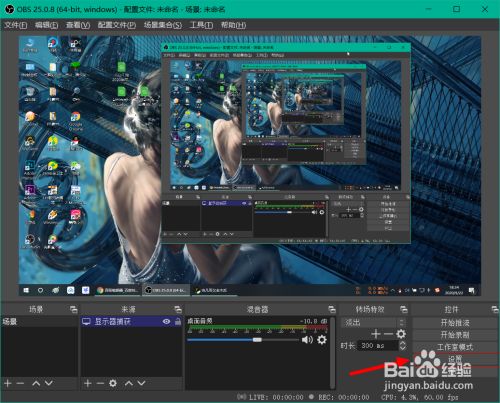Image resolution: width=500 pixels, height=403 pixels.
Task: Open the 文件(F) menu
Action: 16,25
